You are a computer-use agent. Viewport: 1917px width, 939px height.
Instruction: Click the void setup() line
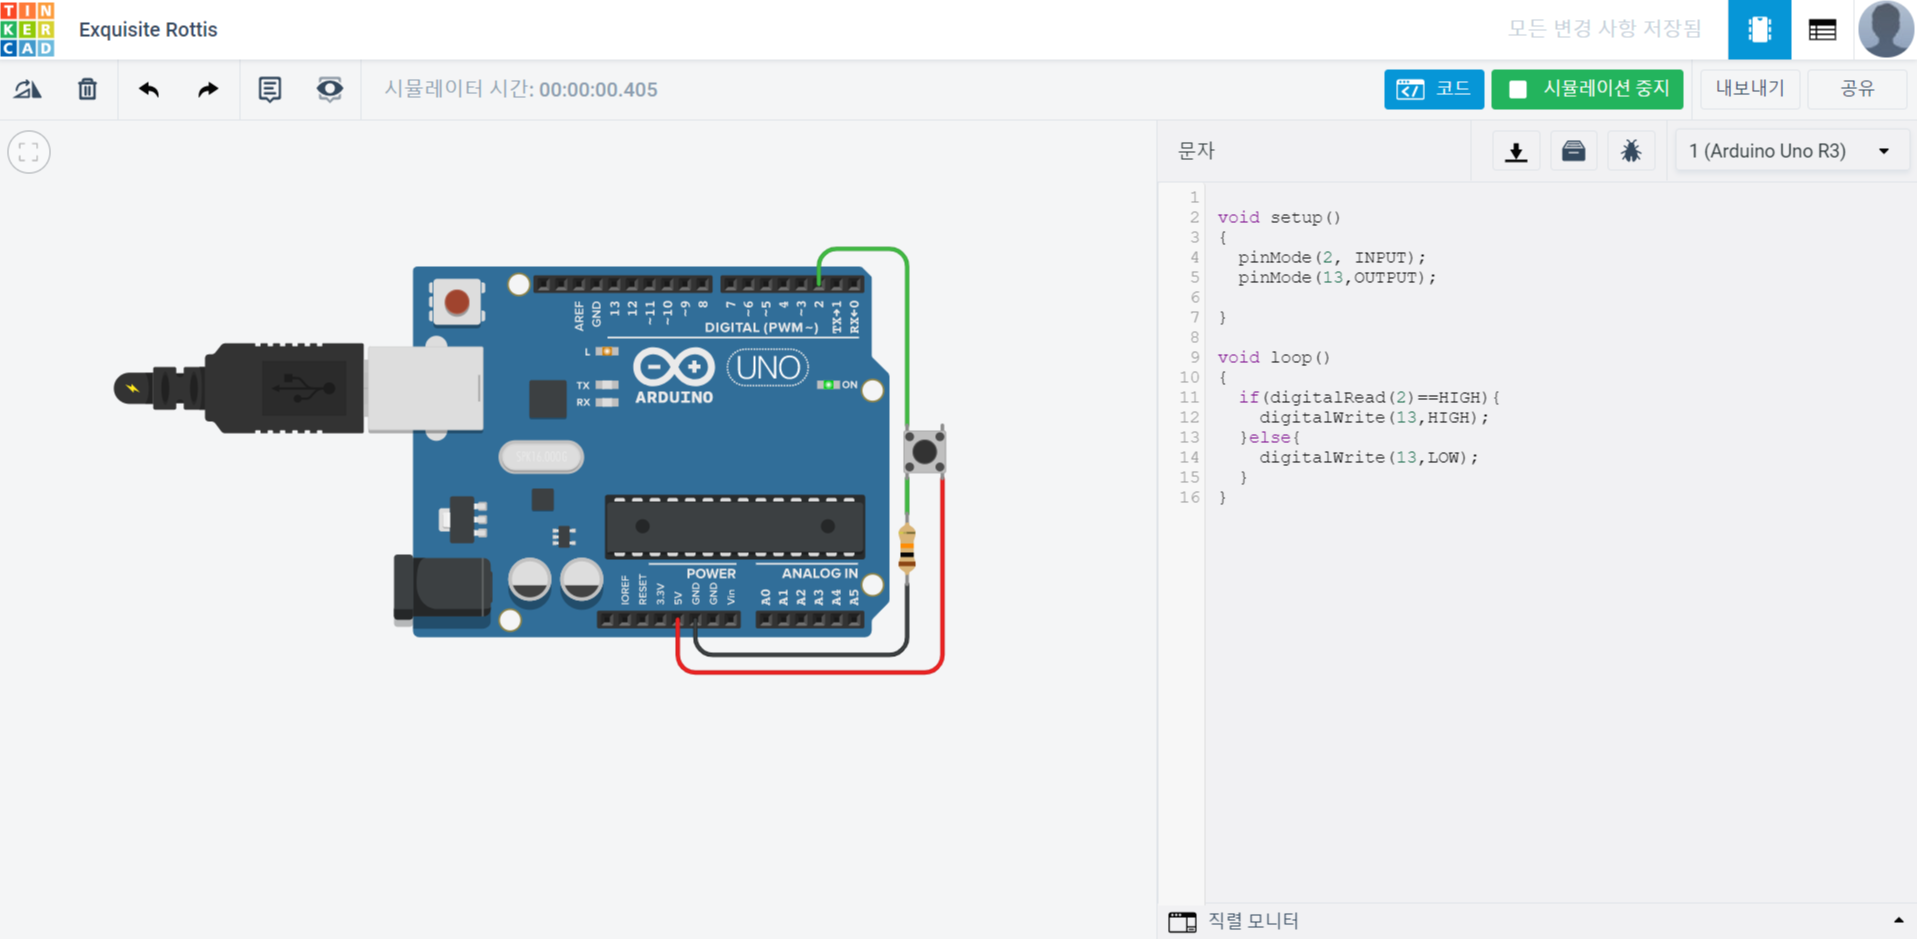[1278, 217]
